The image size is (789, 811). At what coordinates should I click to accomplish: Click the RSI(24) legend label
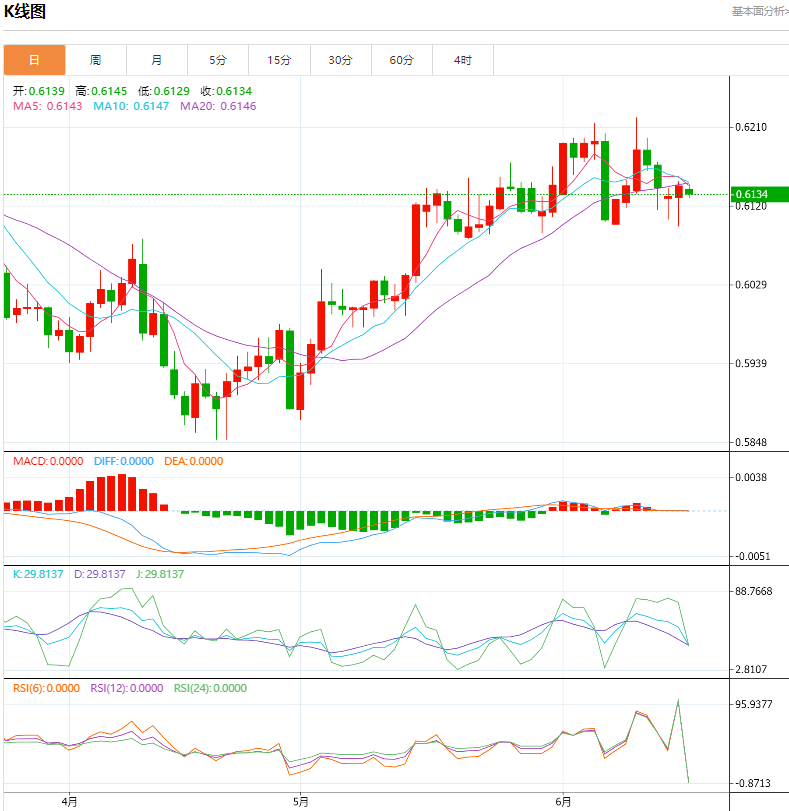coord(210,688)
